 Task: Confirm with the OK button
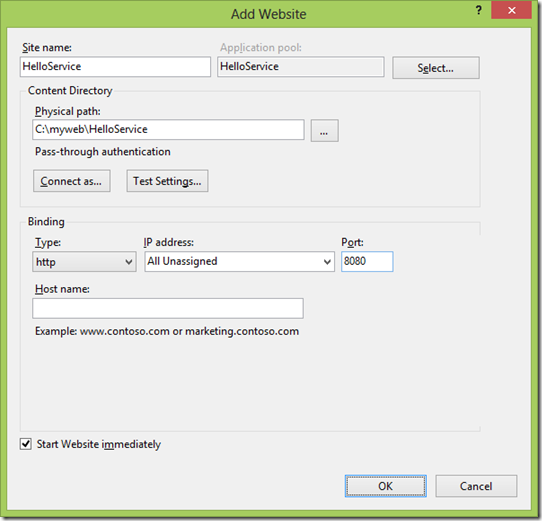[x=385, y=486]
